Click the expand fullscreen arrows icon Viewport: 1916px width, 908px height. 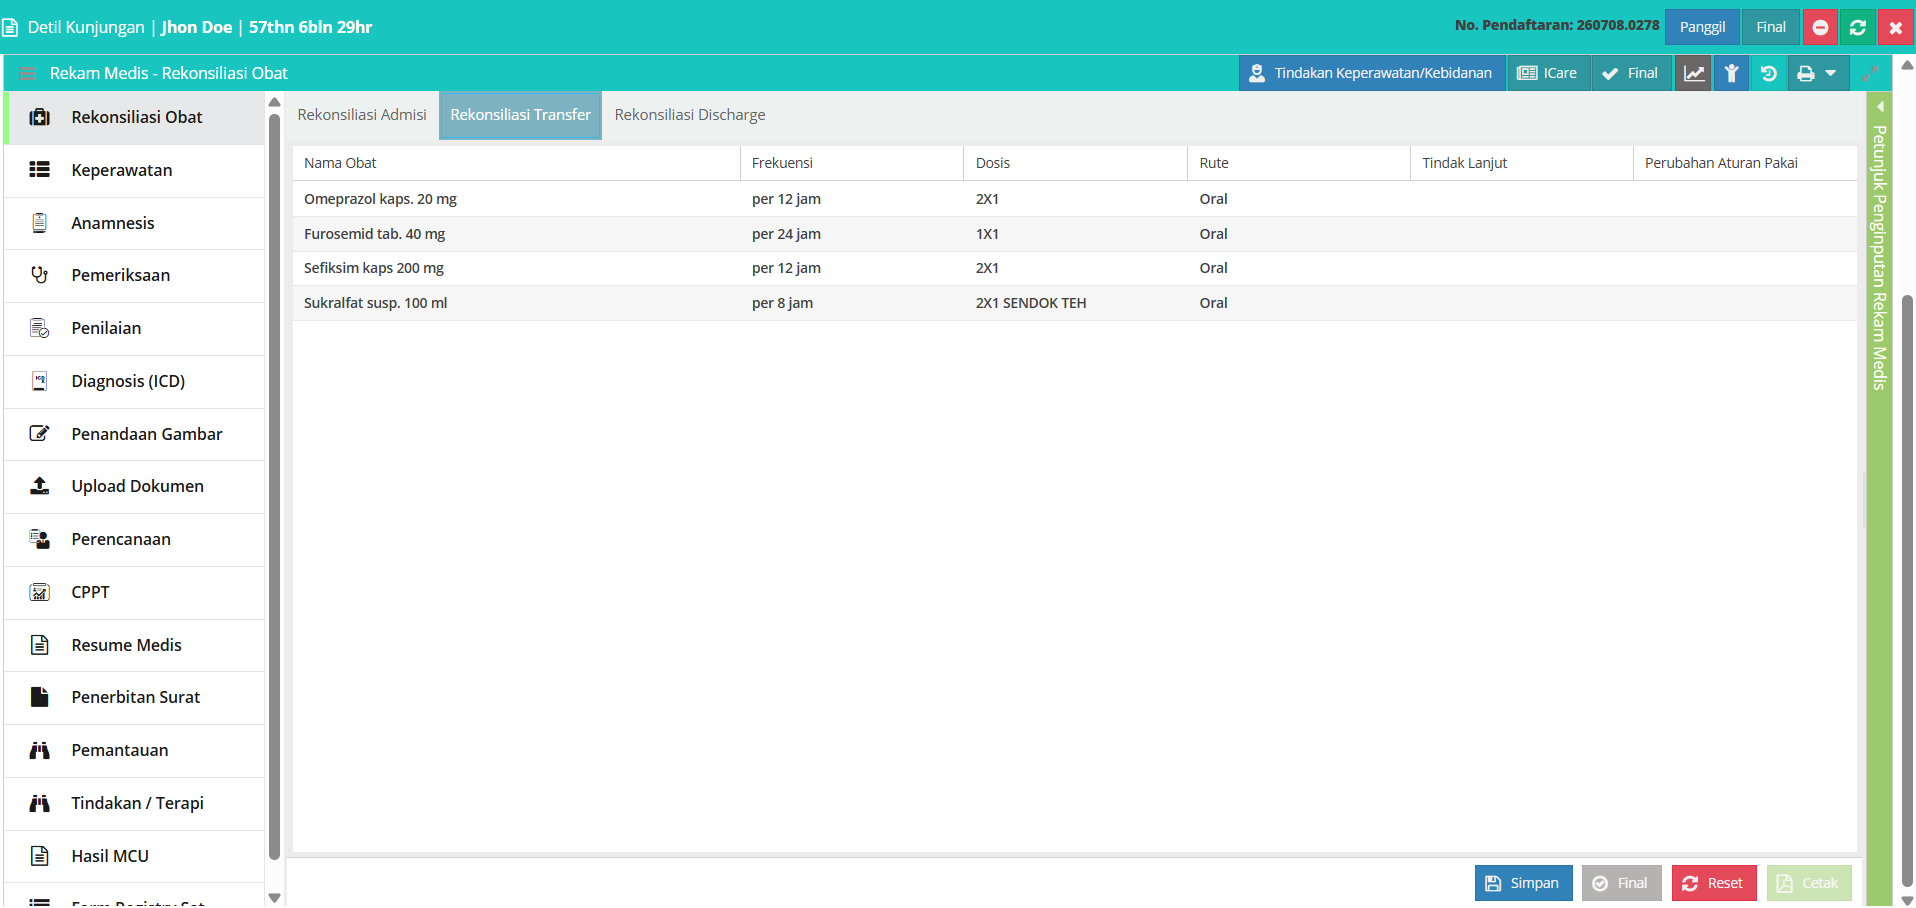pos(1870,73)
